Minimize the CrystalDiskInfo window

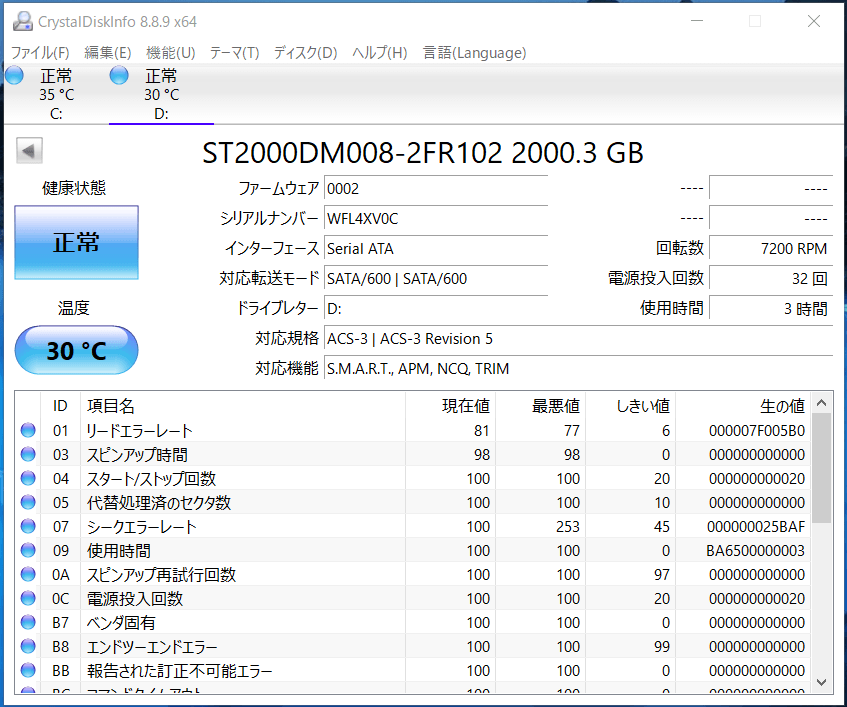tap(697, 22)
